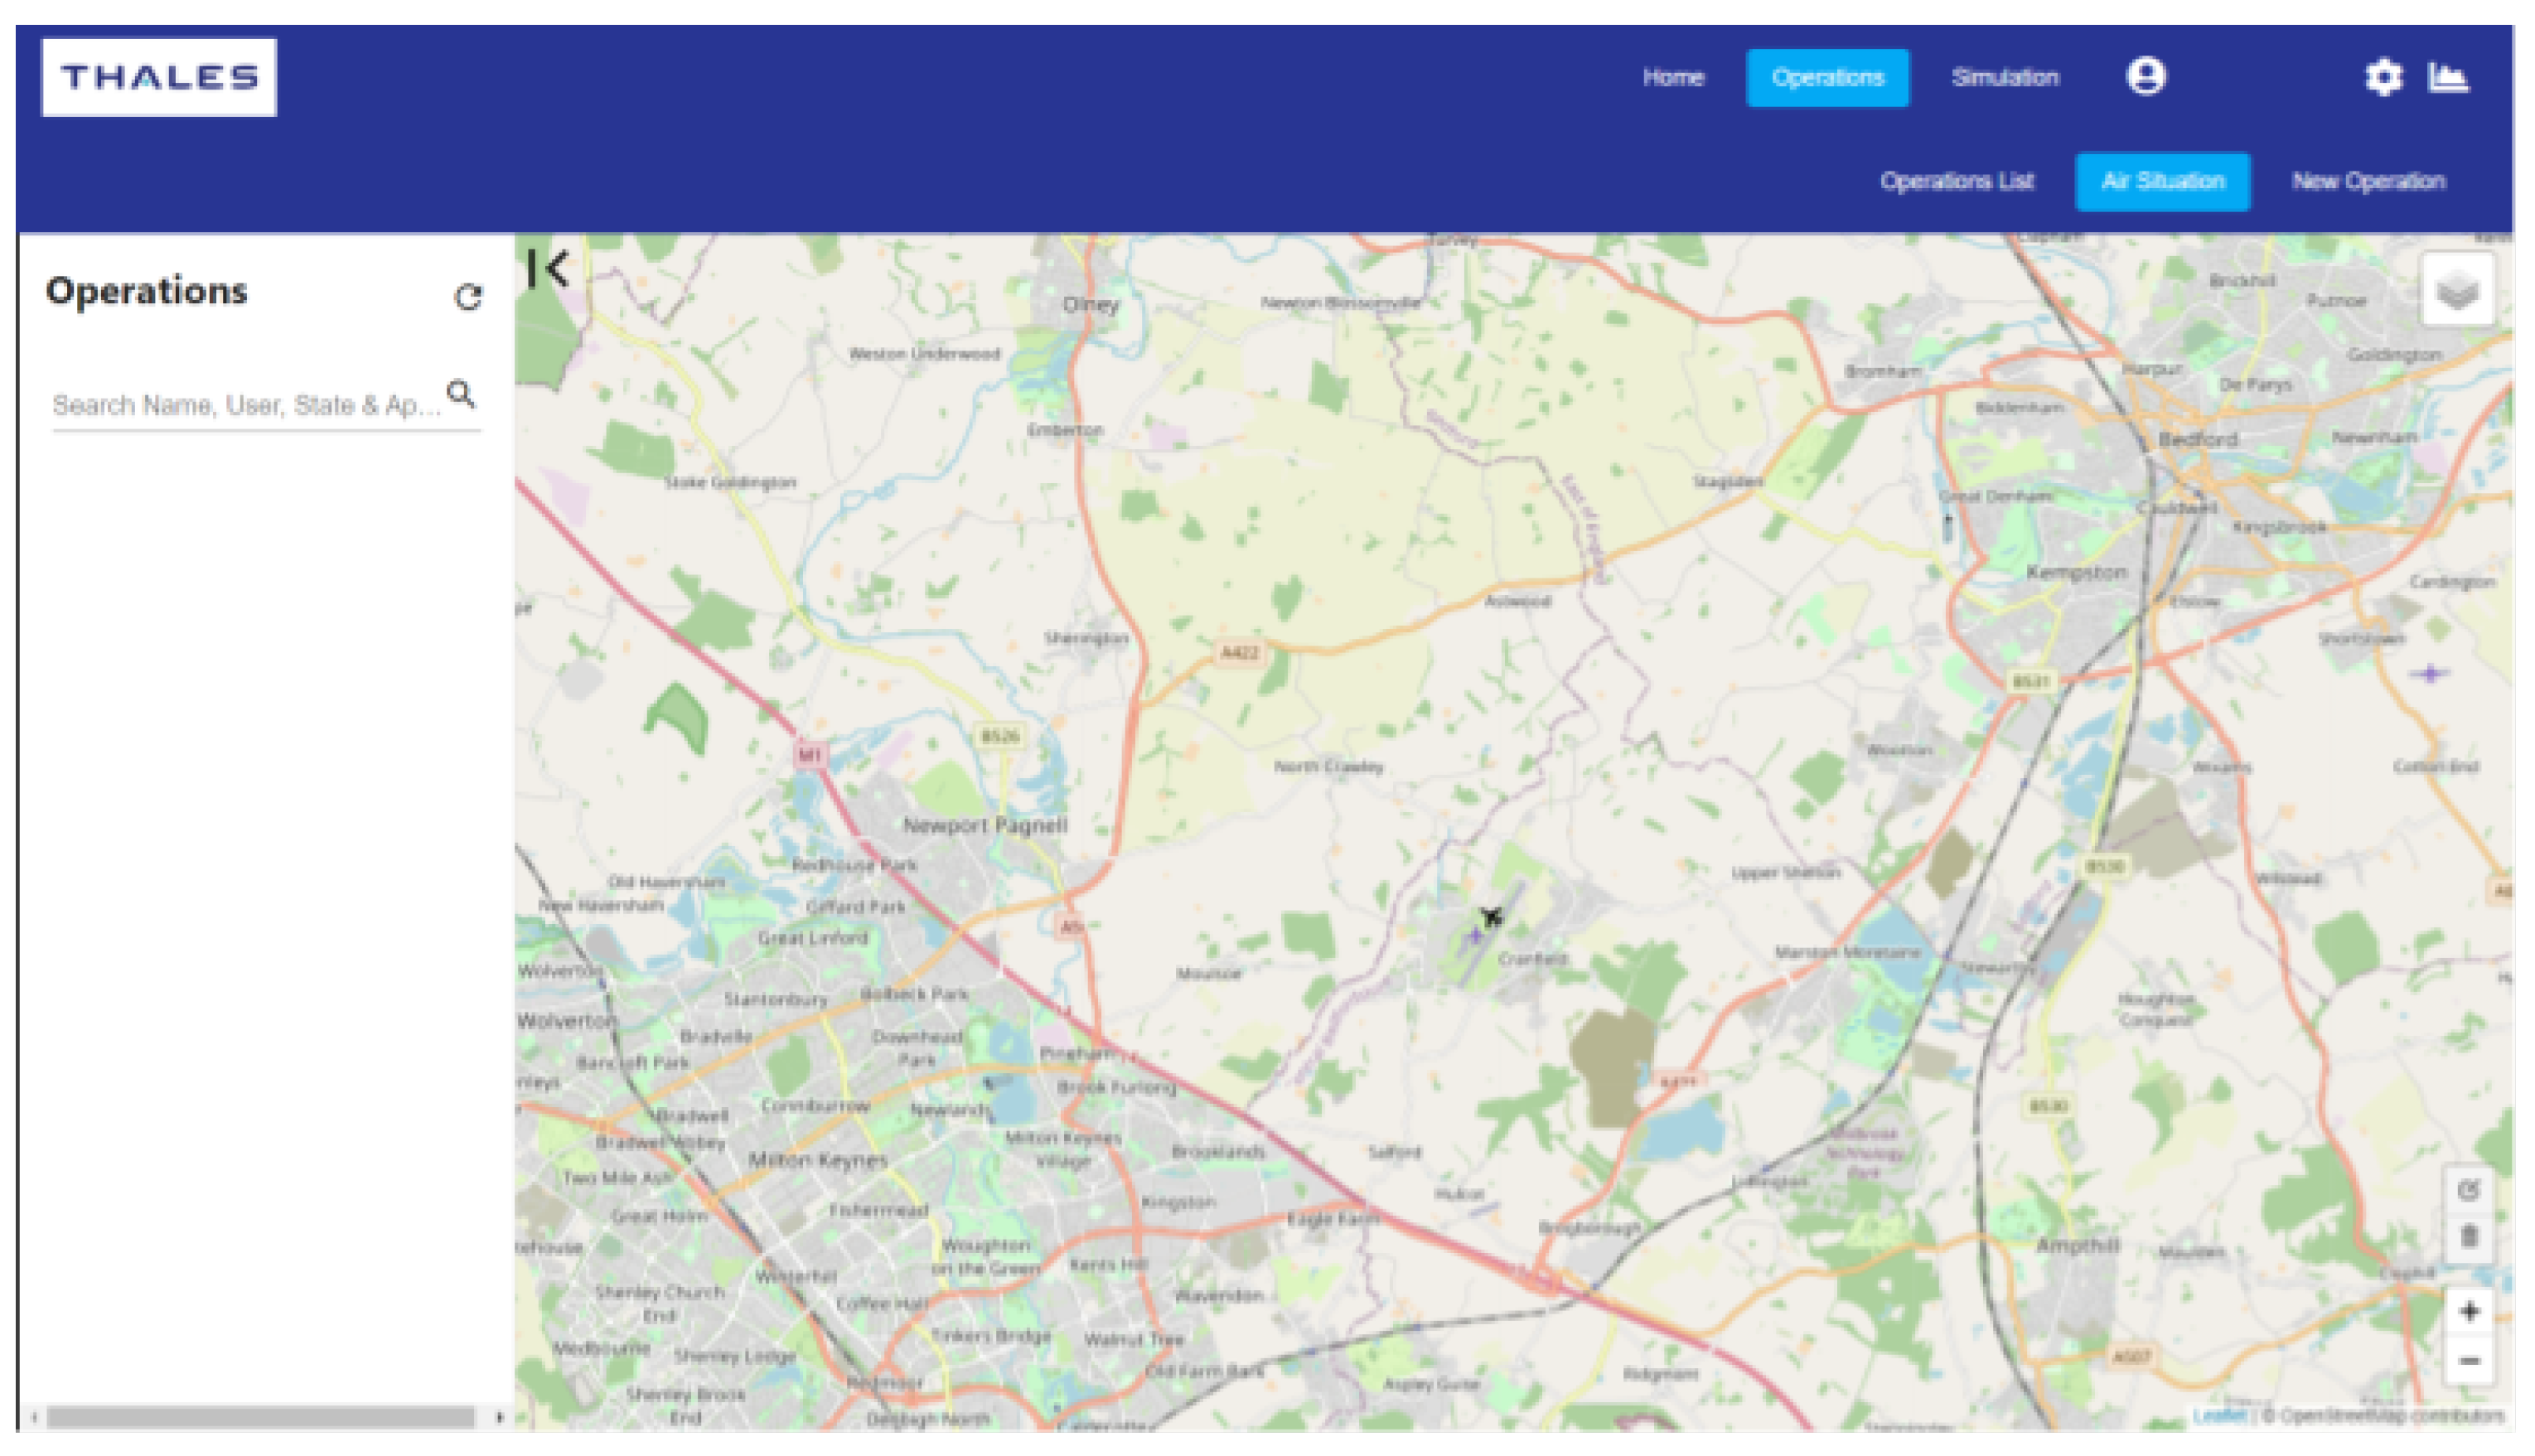The height and width of the screenshot is (1456, 2535).
Task: Click the Thales logo
Action: point(158,77)
